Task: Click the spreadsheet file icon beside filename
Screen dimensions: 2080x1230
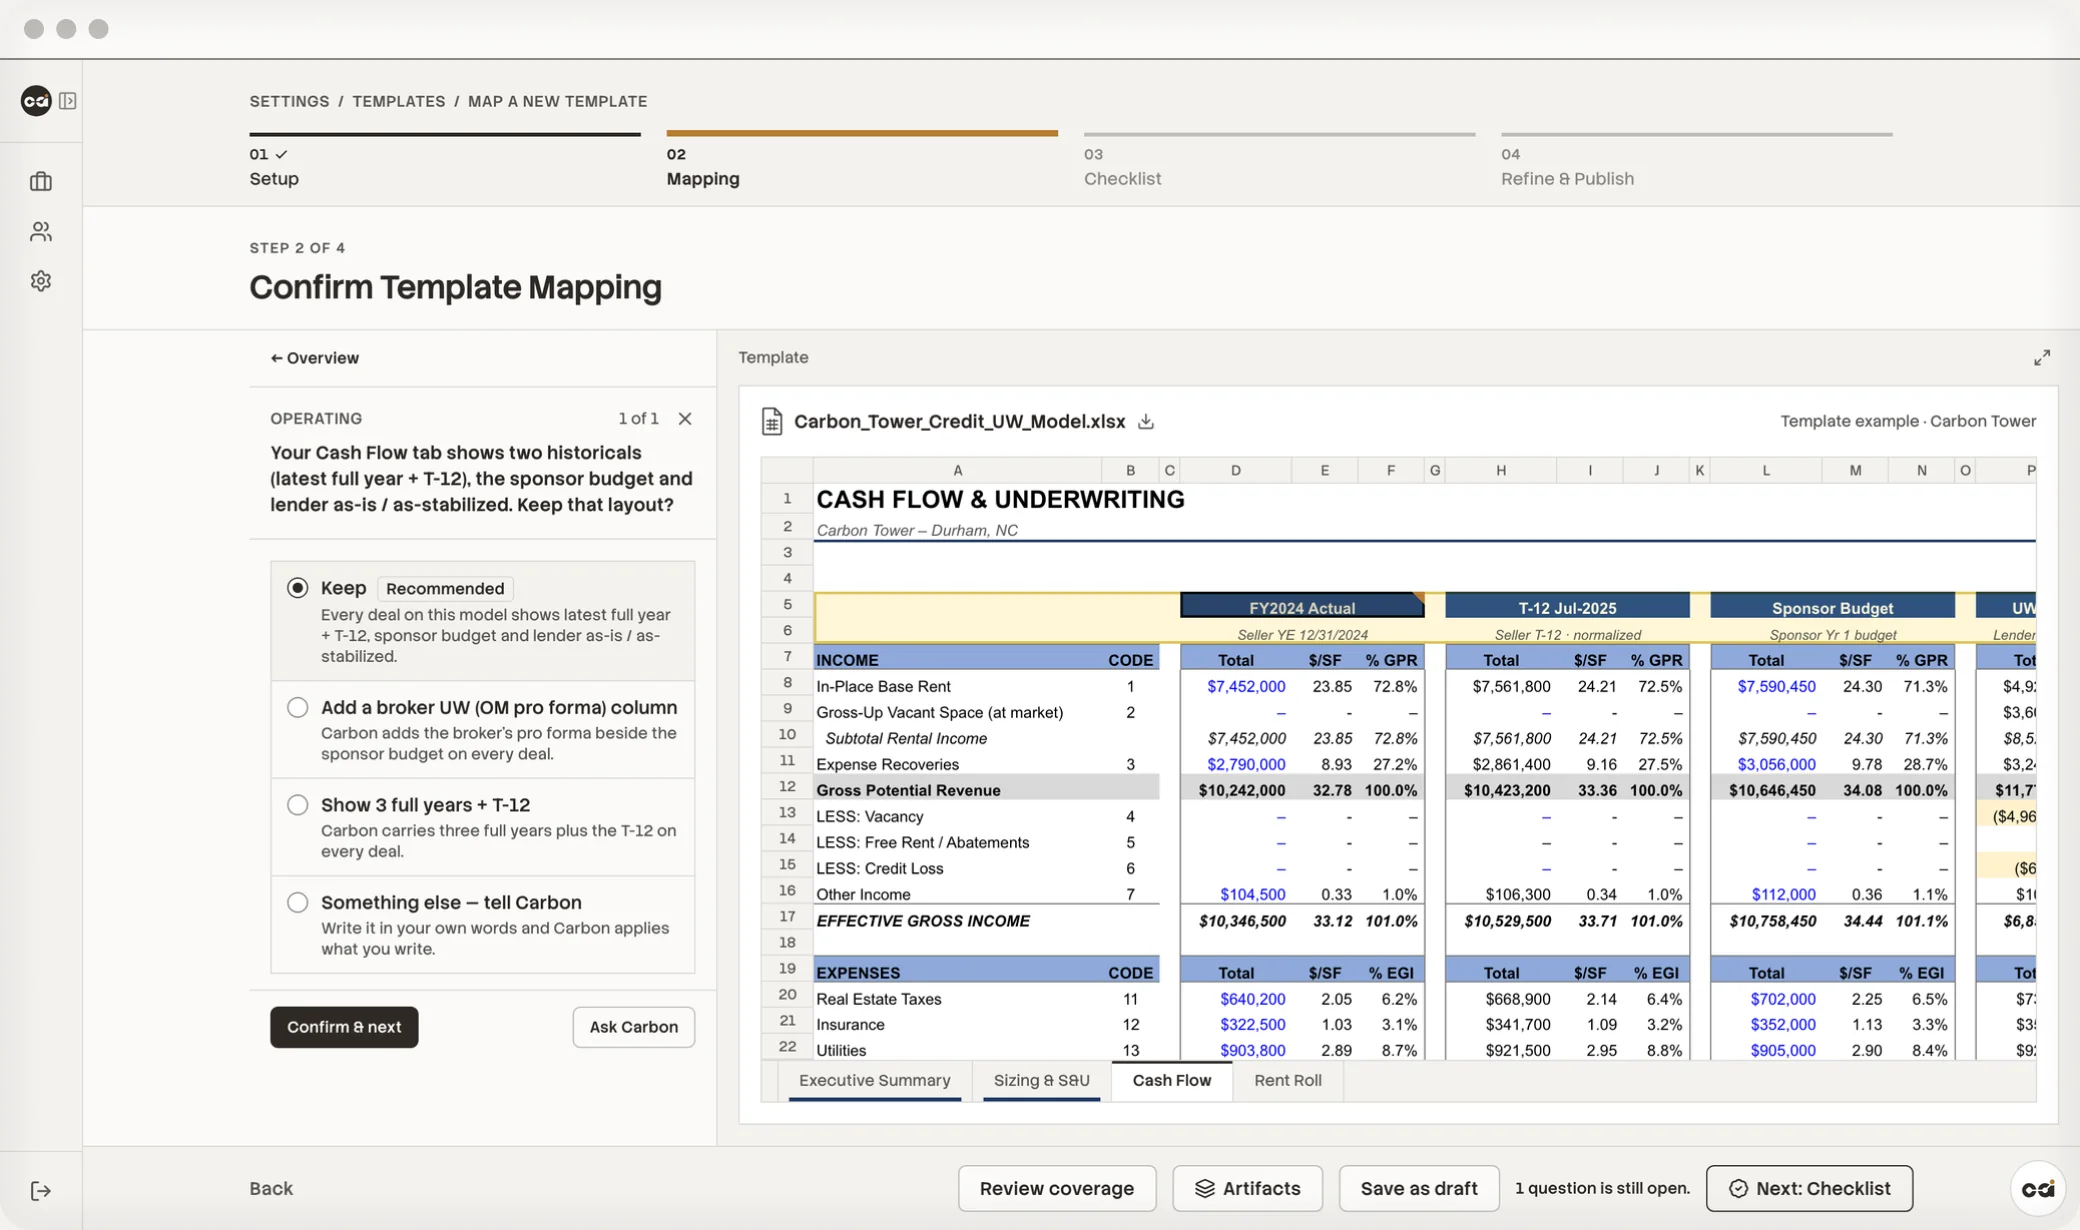Action: click(772, 422)
